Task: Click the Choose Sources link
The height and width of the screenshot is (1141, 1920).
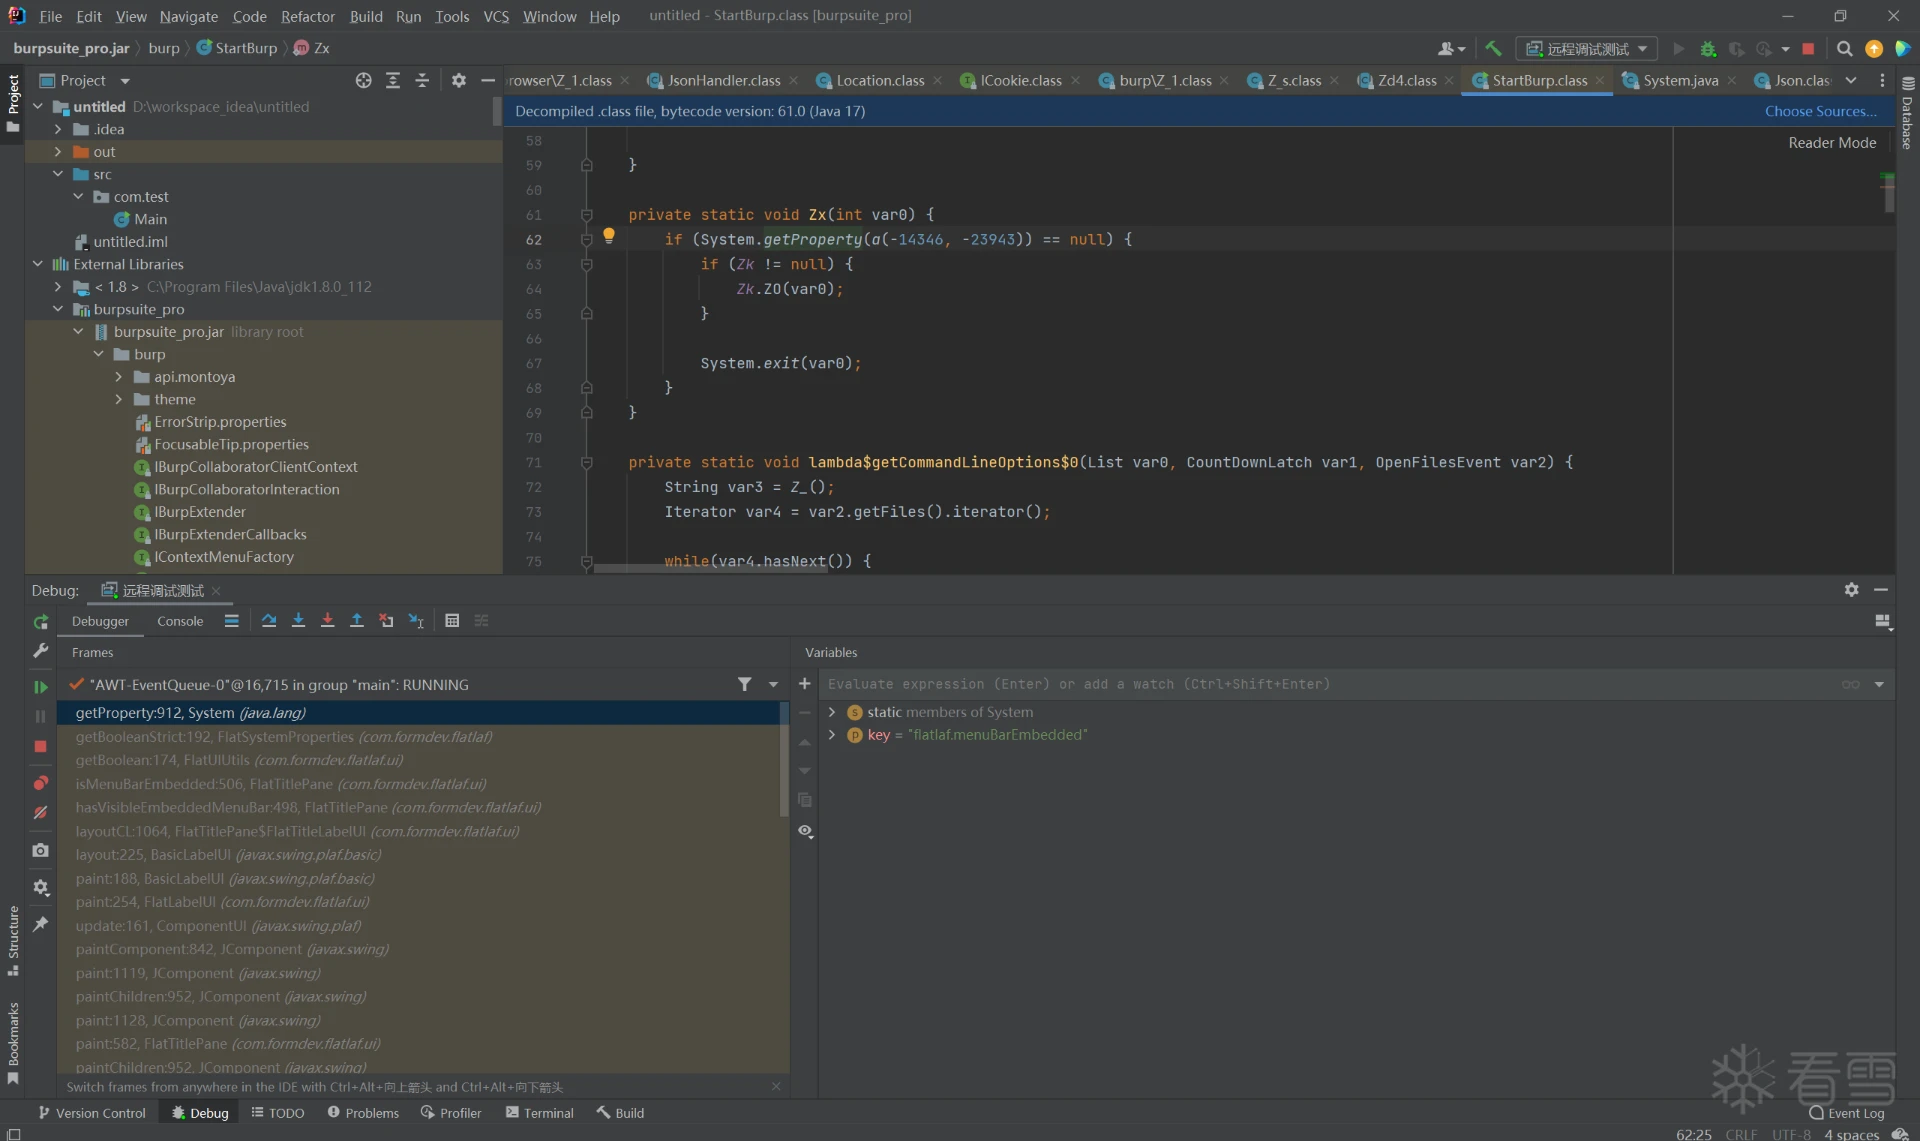Action: coord(1820,111)
